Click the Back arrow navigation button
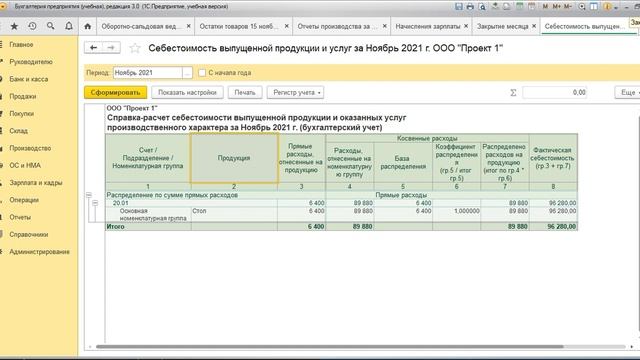 (x=93, y=48)
